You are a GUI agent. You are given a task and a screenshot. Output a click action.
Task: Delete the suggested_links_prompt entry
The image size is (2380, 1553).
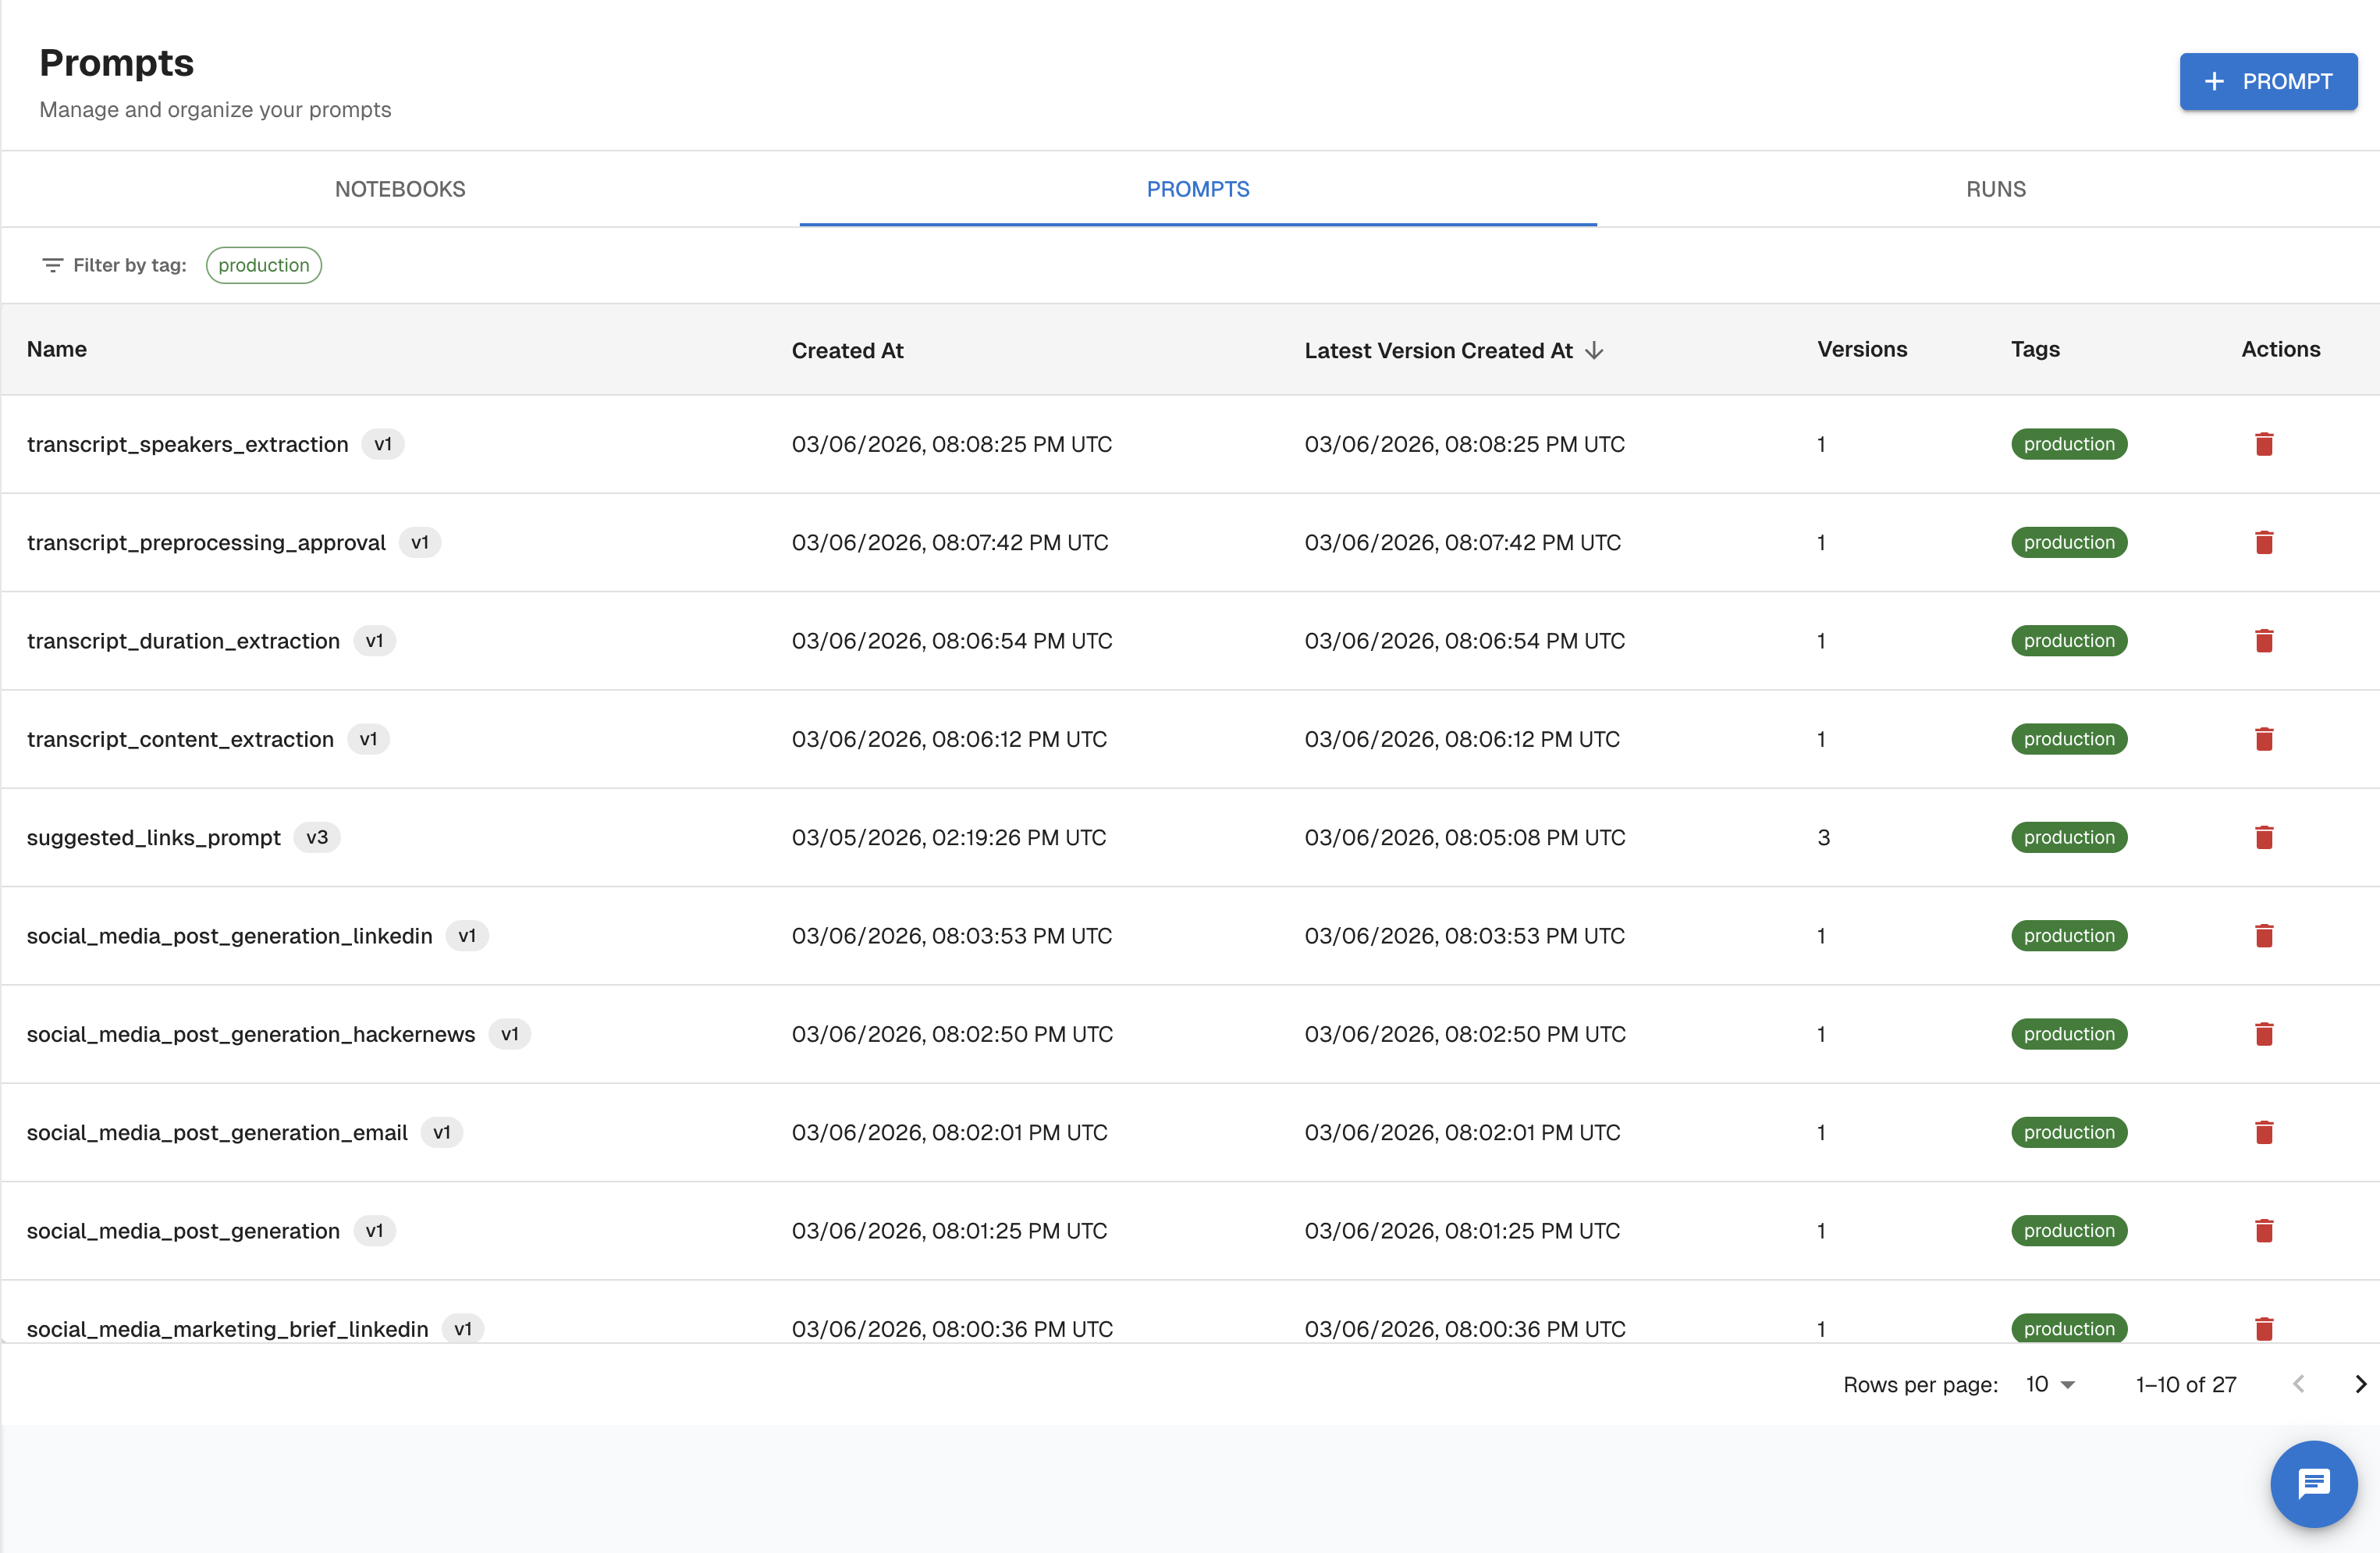click(2264, 837)
